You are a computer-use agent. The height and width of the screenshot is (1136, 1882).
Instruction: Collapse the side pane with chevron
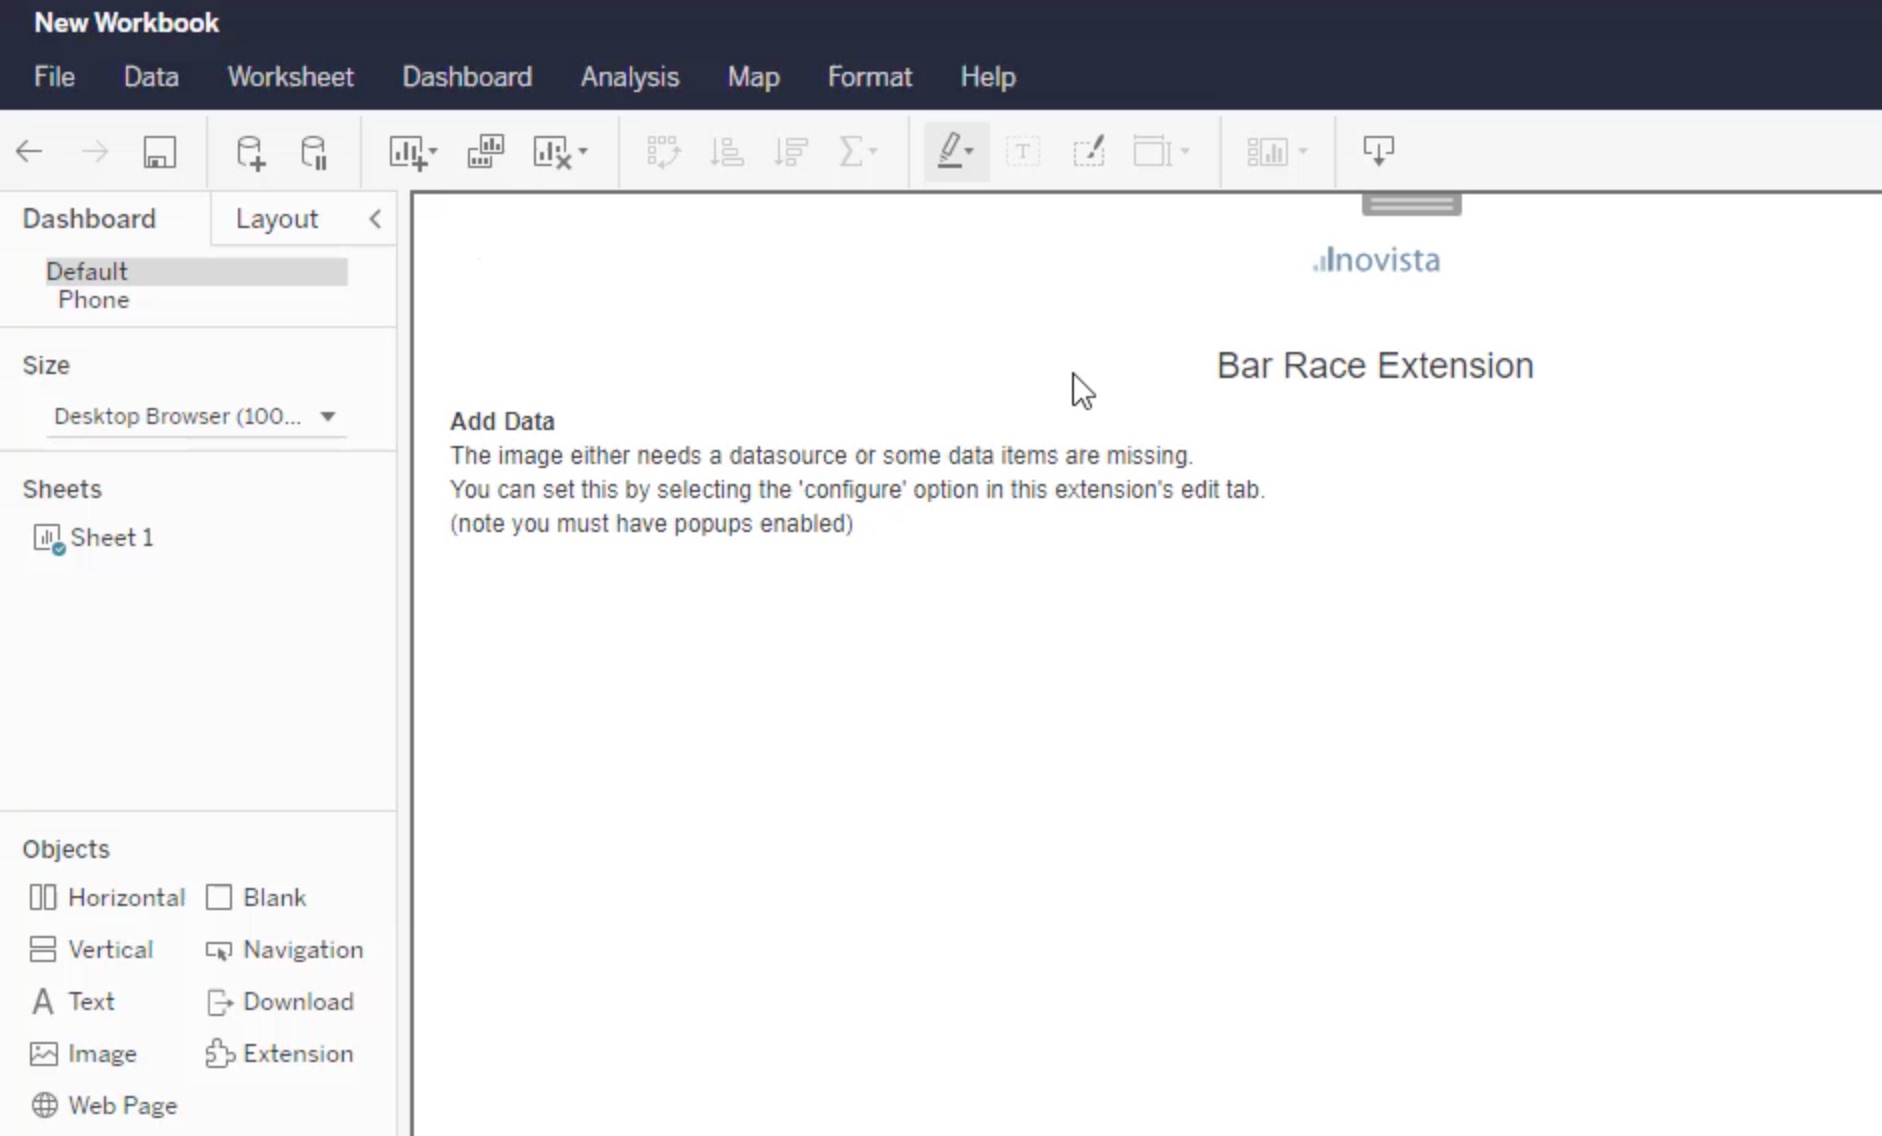(375, 219)
